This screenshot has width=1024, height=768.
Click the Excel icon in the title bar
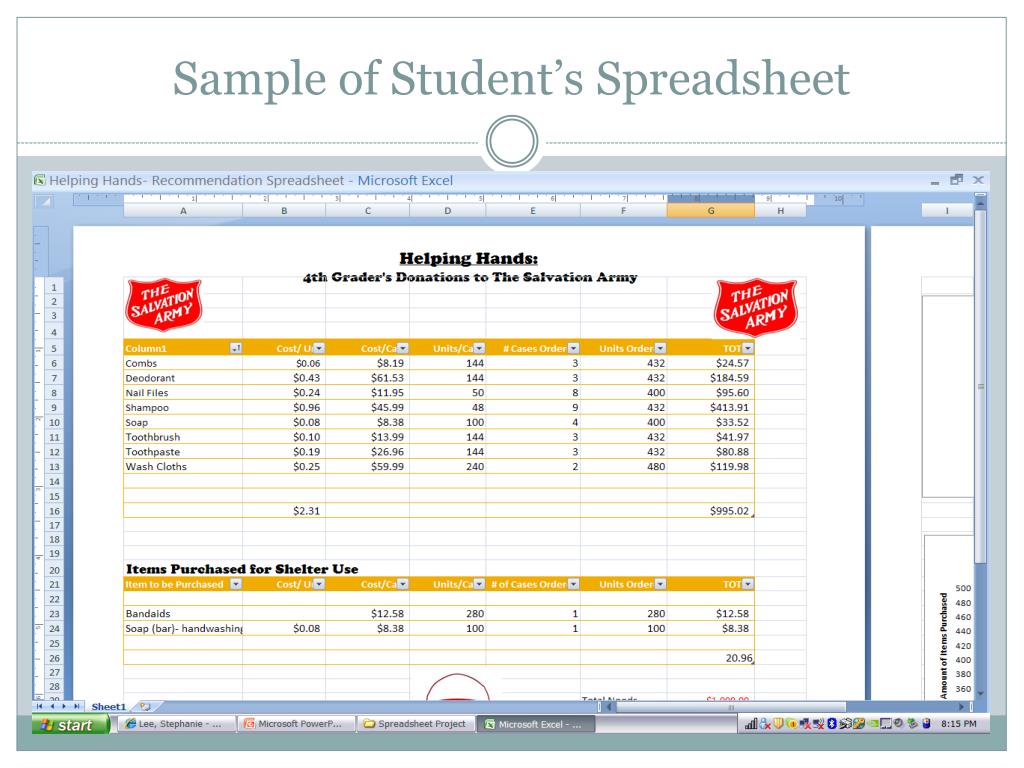40,180
